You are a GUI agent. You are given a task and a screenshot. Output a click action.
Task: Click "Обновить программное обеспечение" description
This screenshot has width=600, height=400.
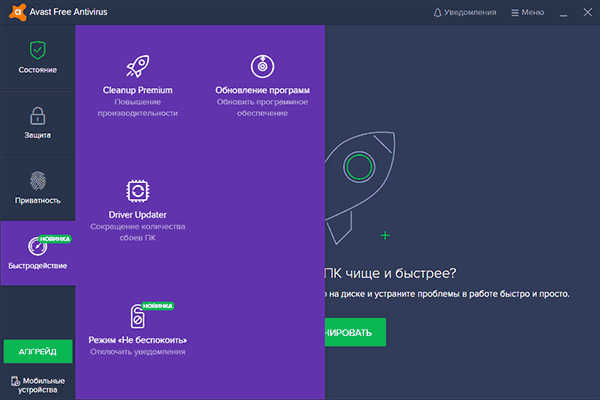262,108
